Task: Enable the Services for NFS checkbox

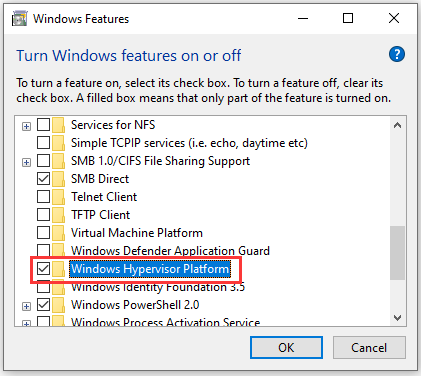Action: pos(43,125)
